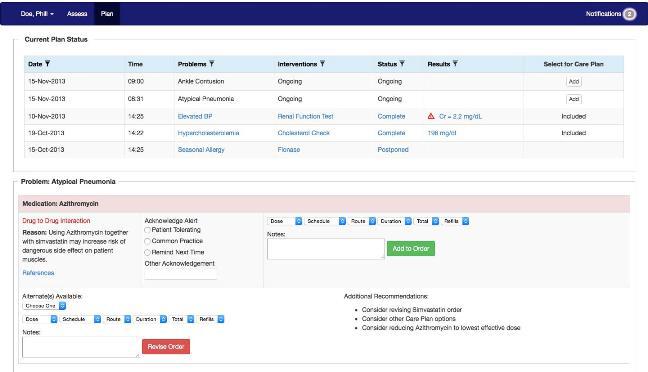Image resolution: width=648 pixels, height=372 pixels.
Task: Click Complete status in Elevated BP row
Action: point(391,117)
